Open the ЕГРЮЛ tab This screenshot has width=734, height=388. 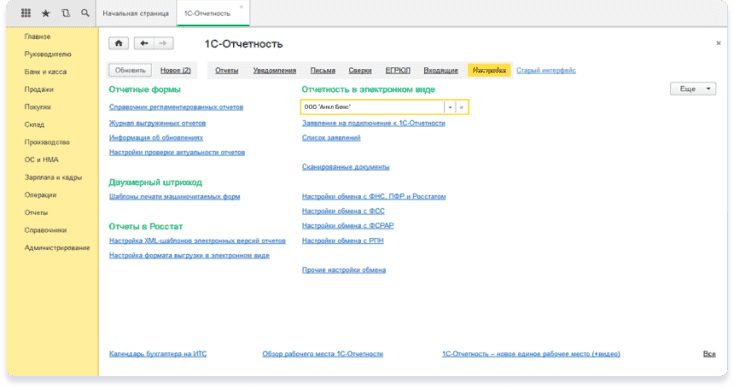tap(398, 70)
